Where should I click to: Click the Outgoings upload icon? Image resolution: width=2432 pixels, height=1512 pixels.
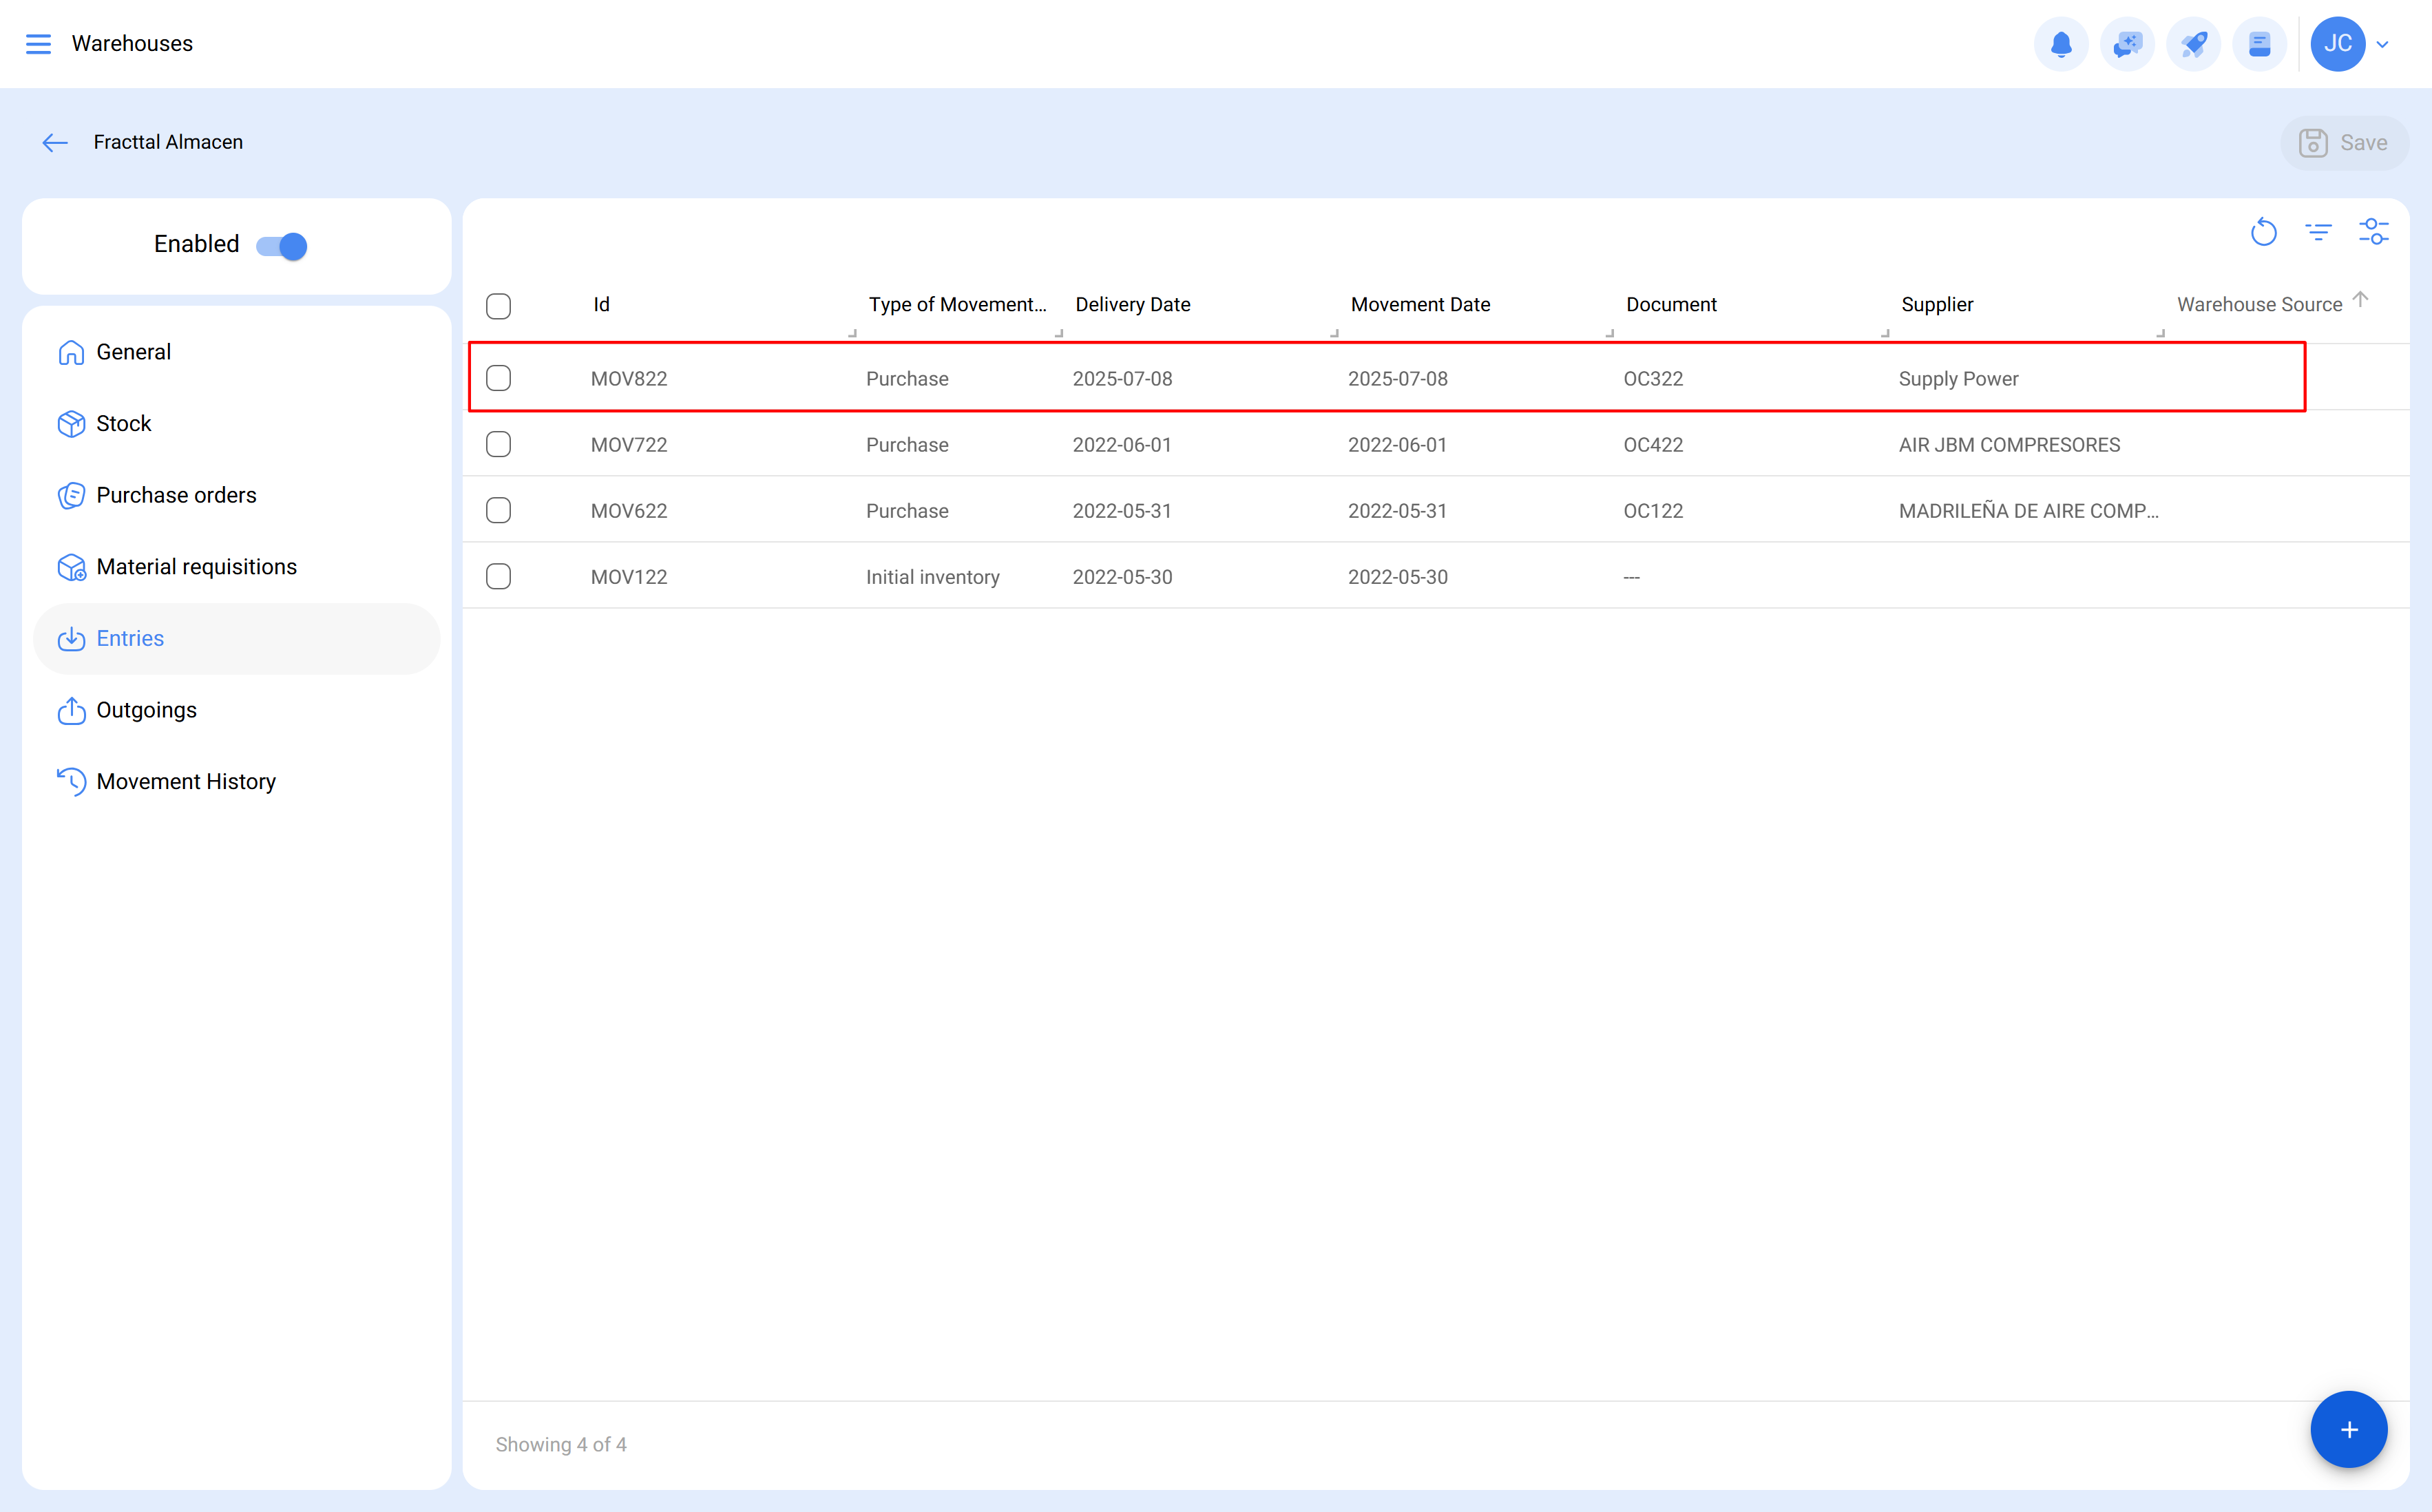[71, 710]
